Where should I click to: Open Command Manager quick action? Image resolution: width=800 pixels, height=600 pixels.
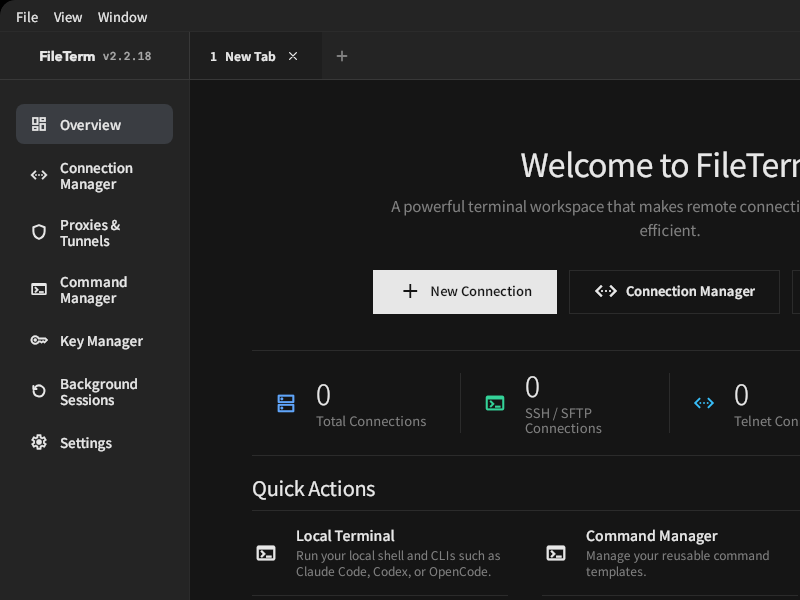coord(668,554)
